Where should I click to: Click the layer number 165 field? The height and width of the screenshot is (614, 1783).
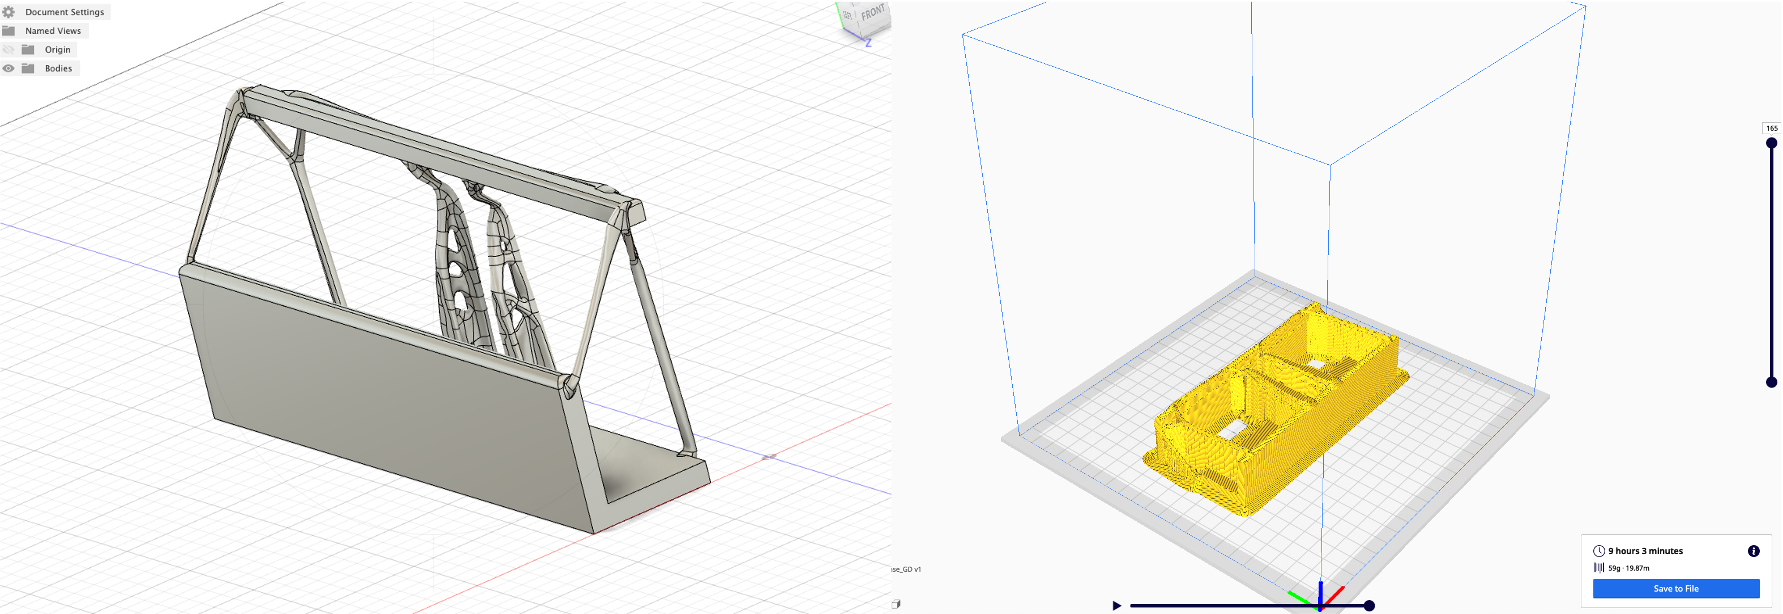click(x=1771, y=128)
